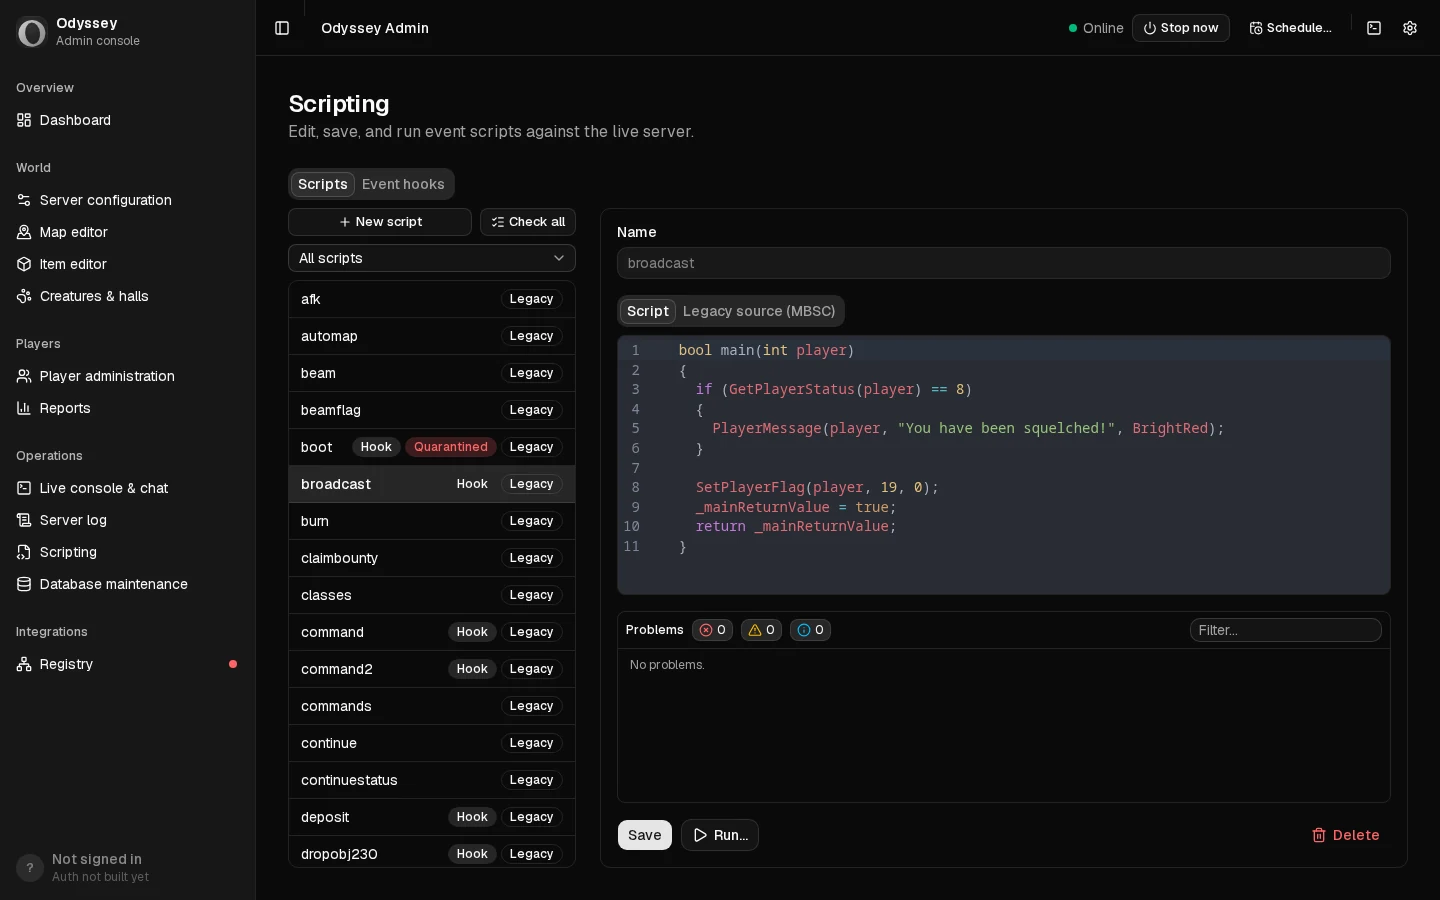
Task: Click the Odyssey logo icon
Action: coord(32,32)
